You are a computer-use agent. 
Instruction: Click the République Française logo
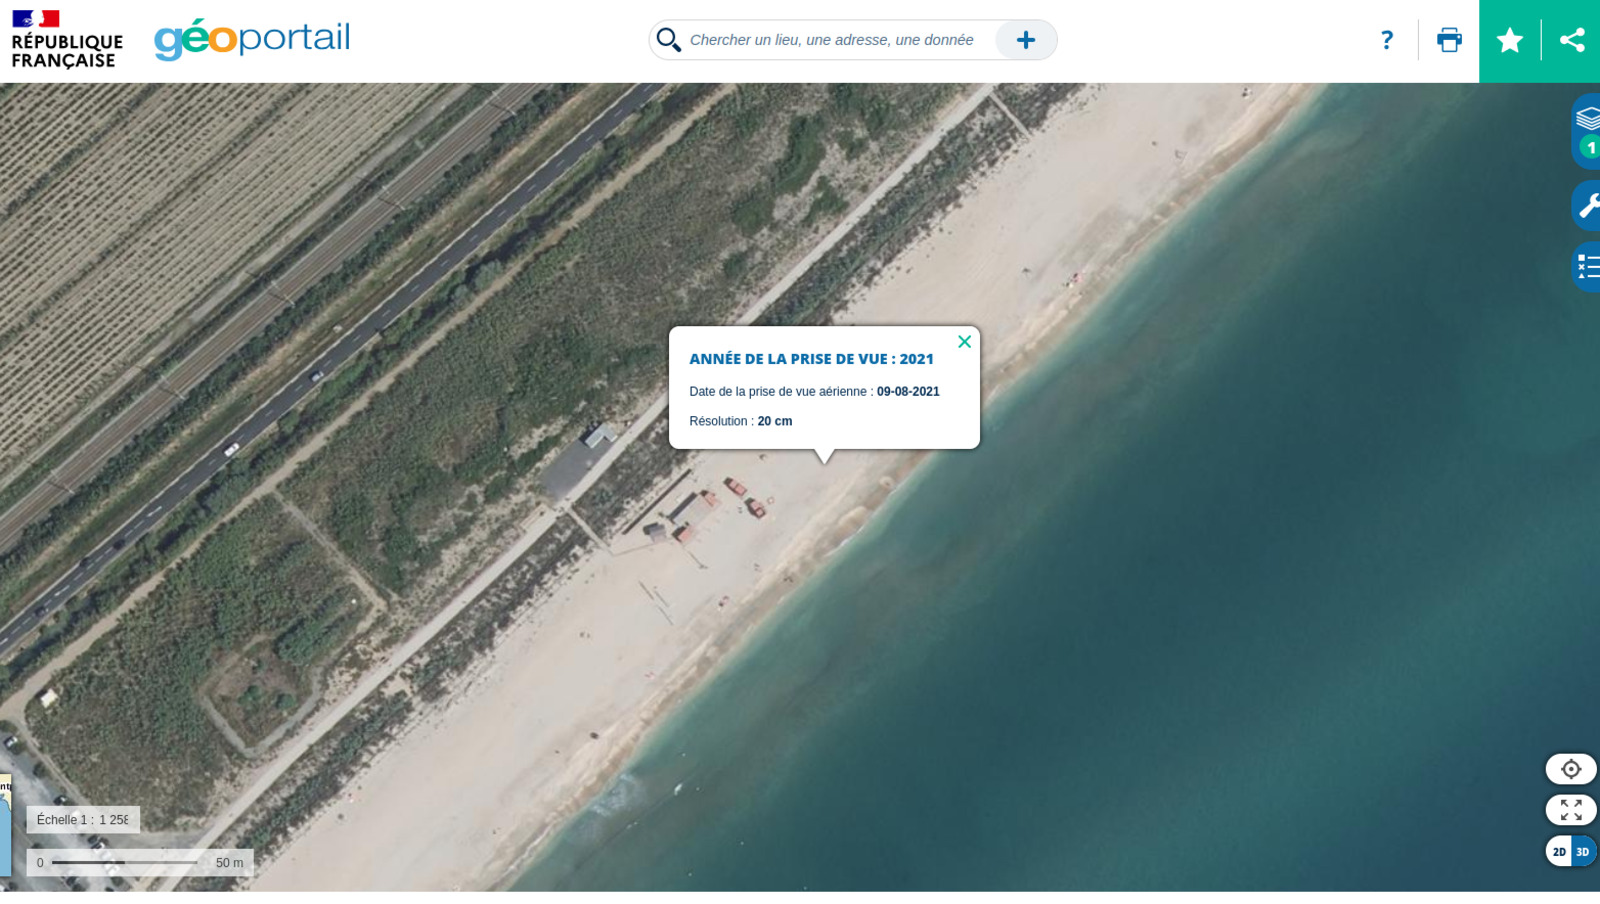pyautogui.click(x=66, y=40)
